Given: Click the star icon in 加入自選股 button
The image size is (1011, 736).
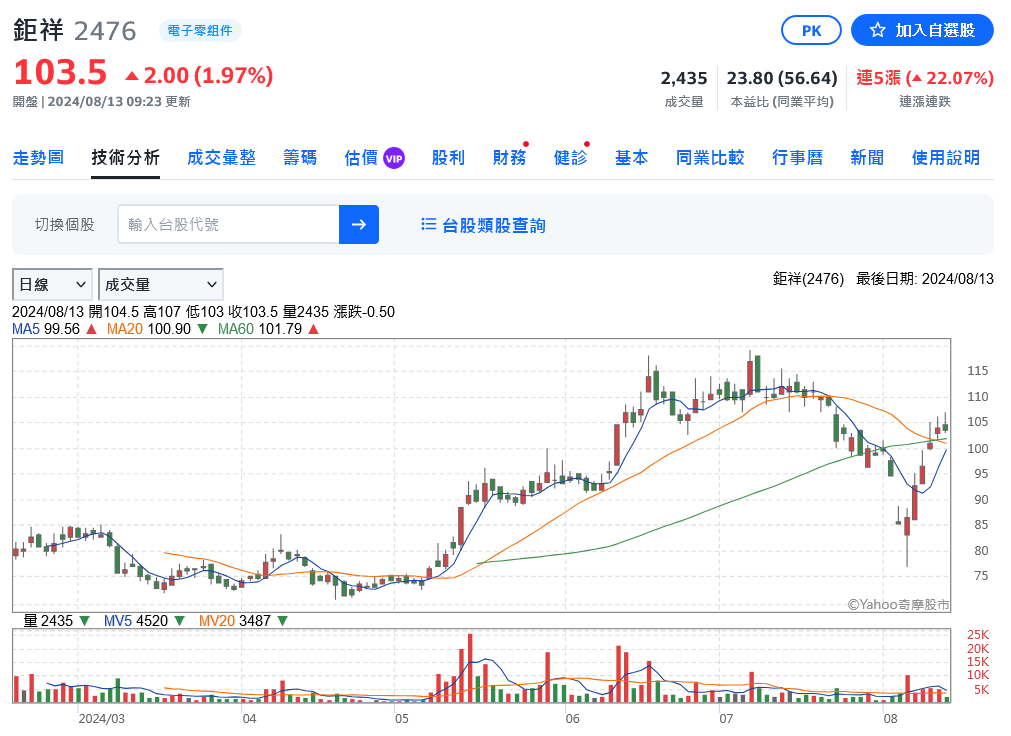Looking at the screenshot, I should click(x=877, y=30).
